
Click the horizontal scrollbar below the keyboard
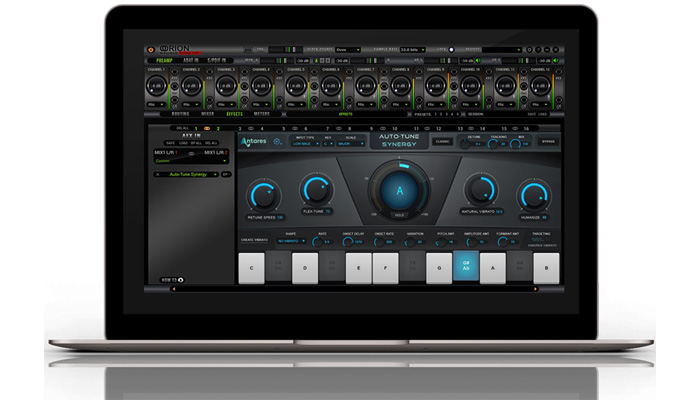pos(400,289)
